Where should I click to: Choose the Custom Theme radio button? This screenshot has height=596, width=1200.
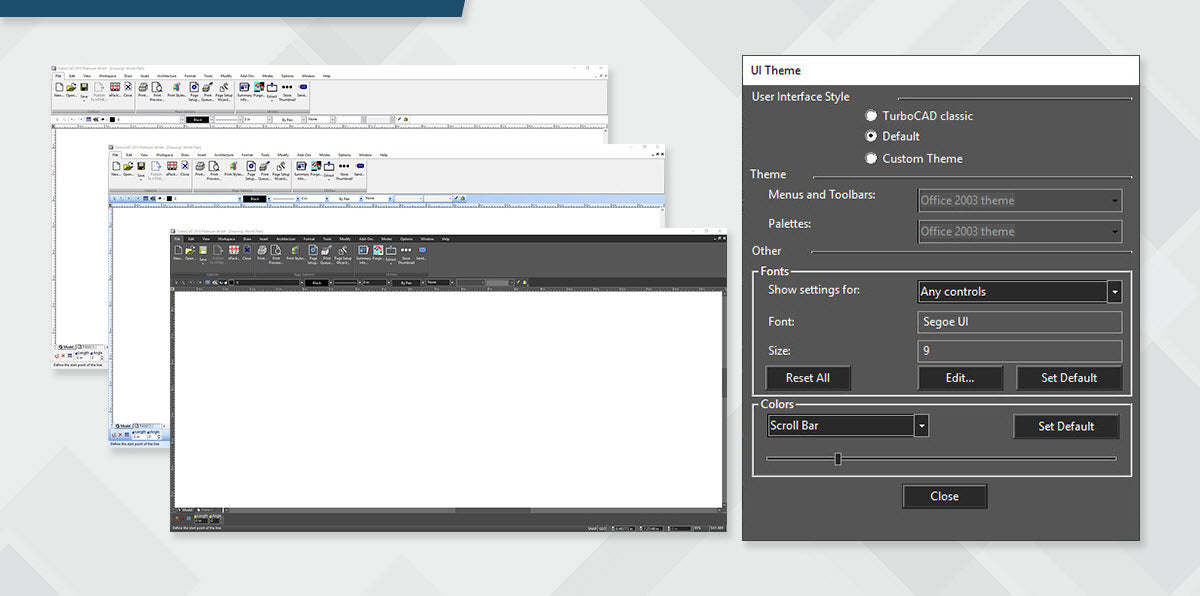872,158
